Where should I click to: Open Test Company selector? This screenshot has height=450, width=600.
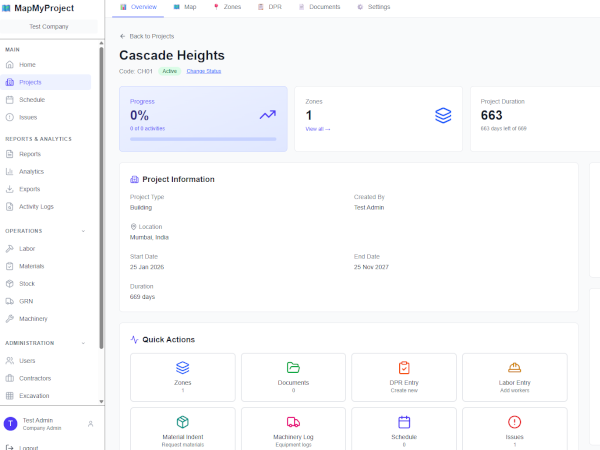coord(49,27)
